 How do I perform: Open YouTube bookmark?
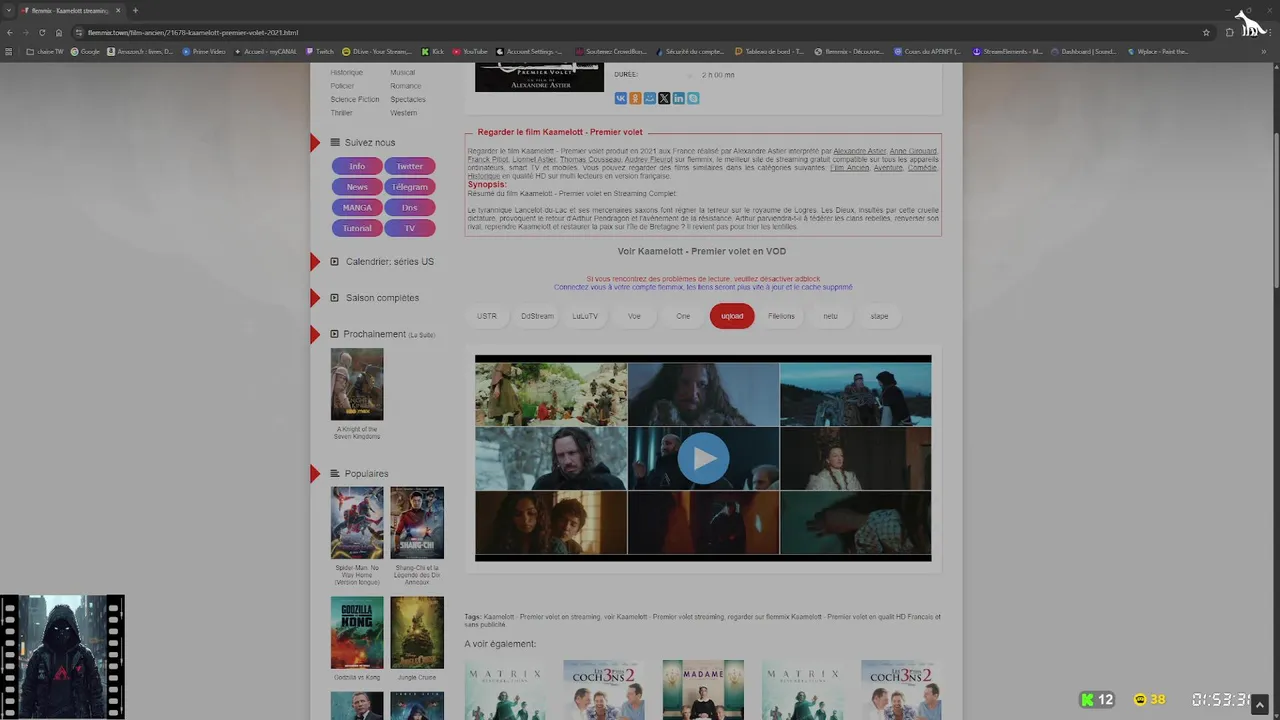pyautogui.click(x=470, y=51)
